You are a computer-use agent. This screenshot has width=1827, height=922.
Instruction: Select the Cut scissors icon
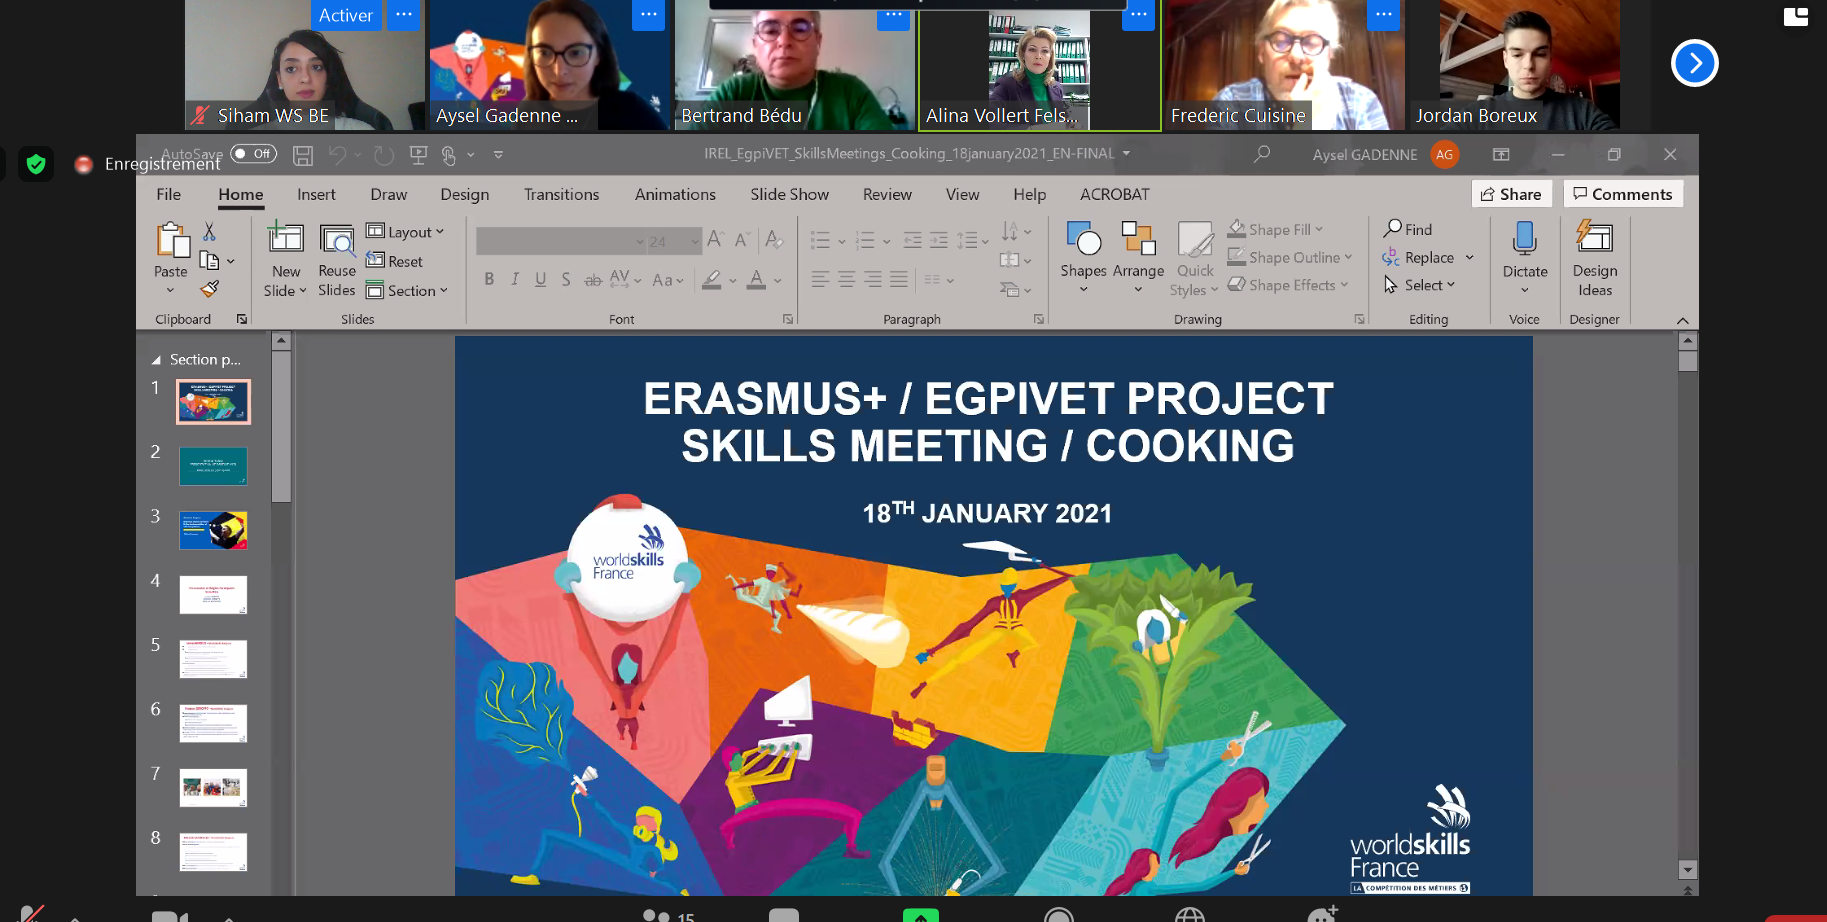click(x=209, y=231)
